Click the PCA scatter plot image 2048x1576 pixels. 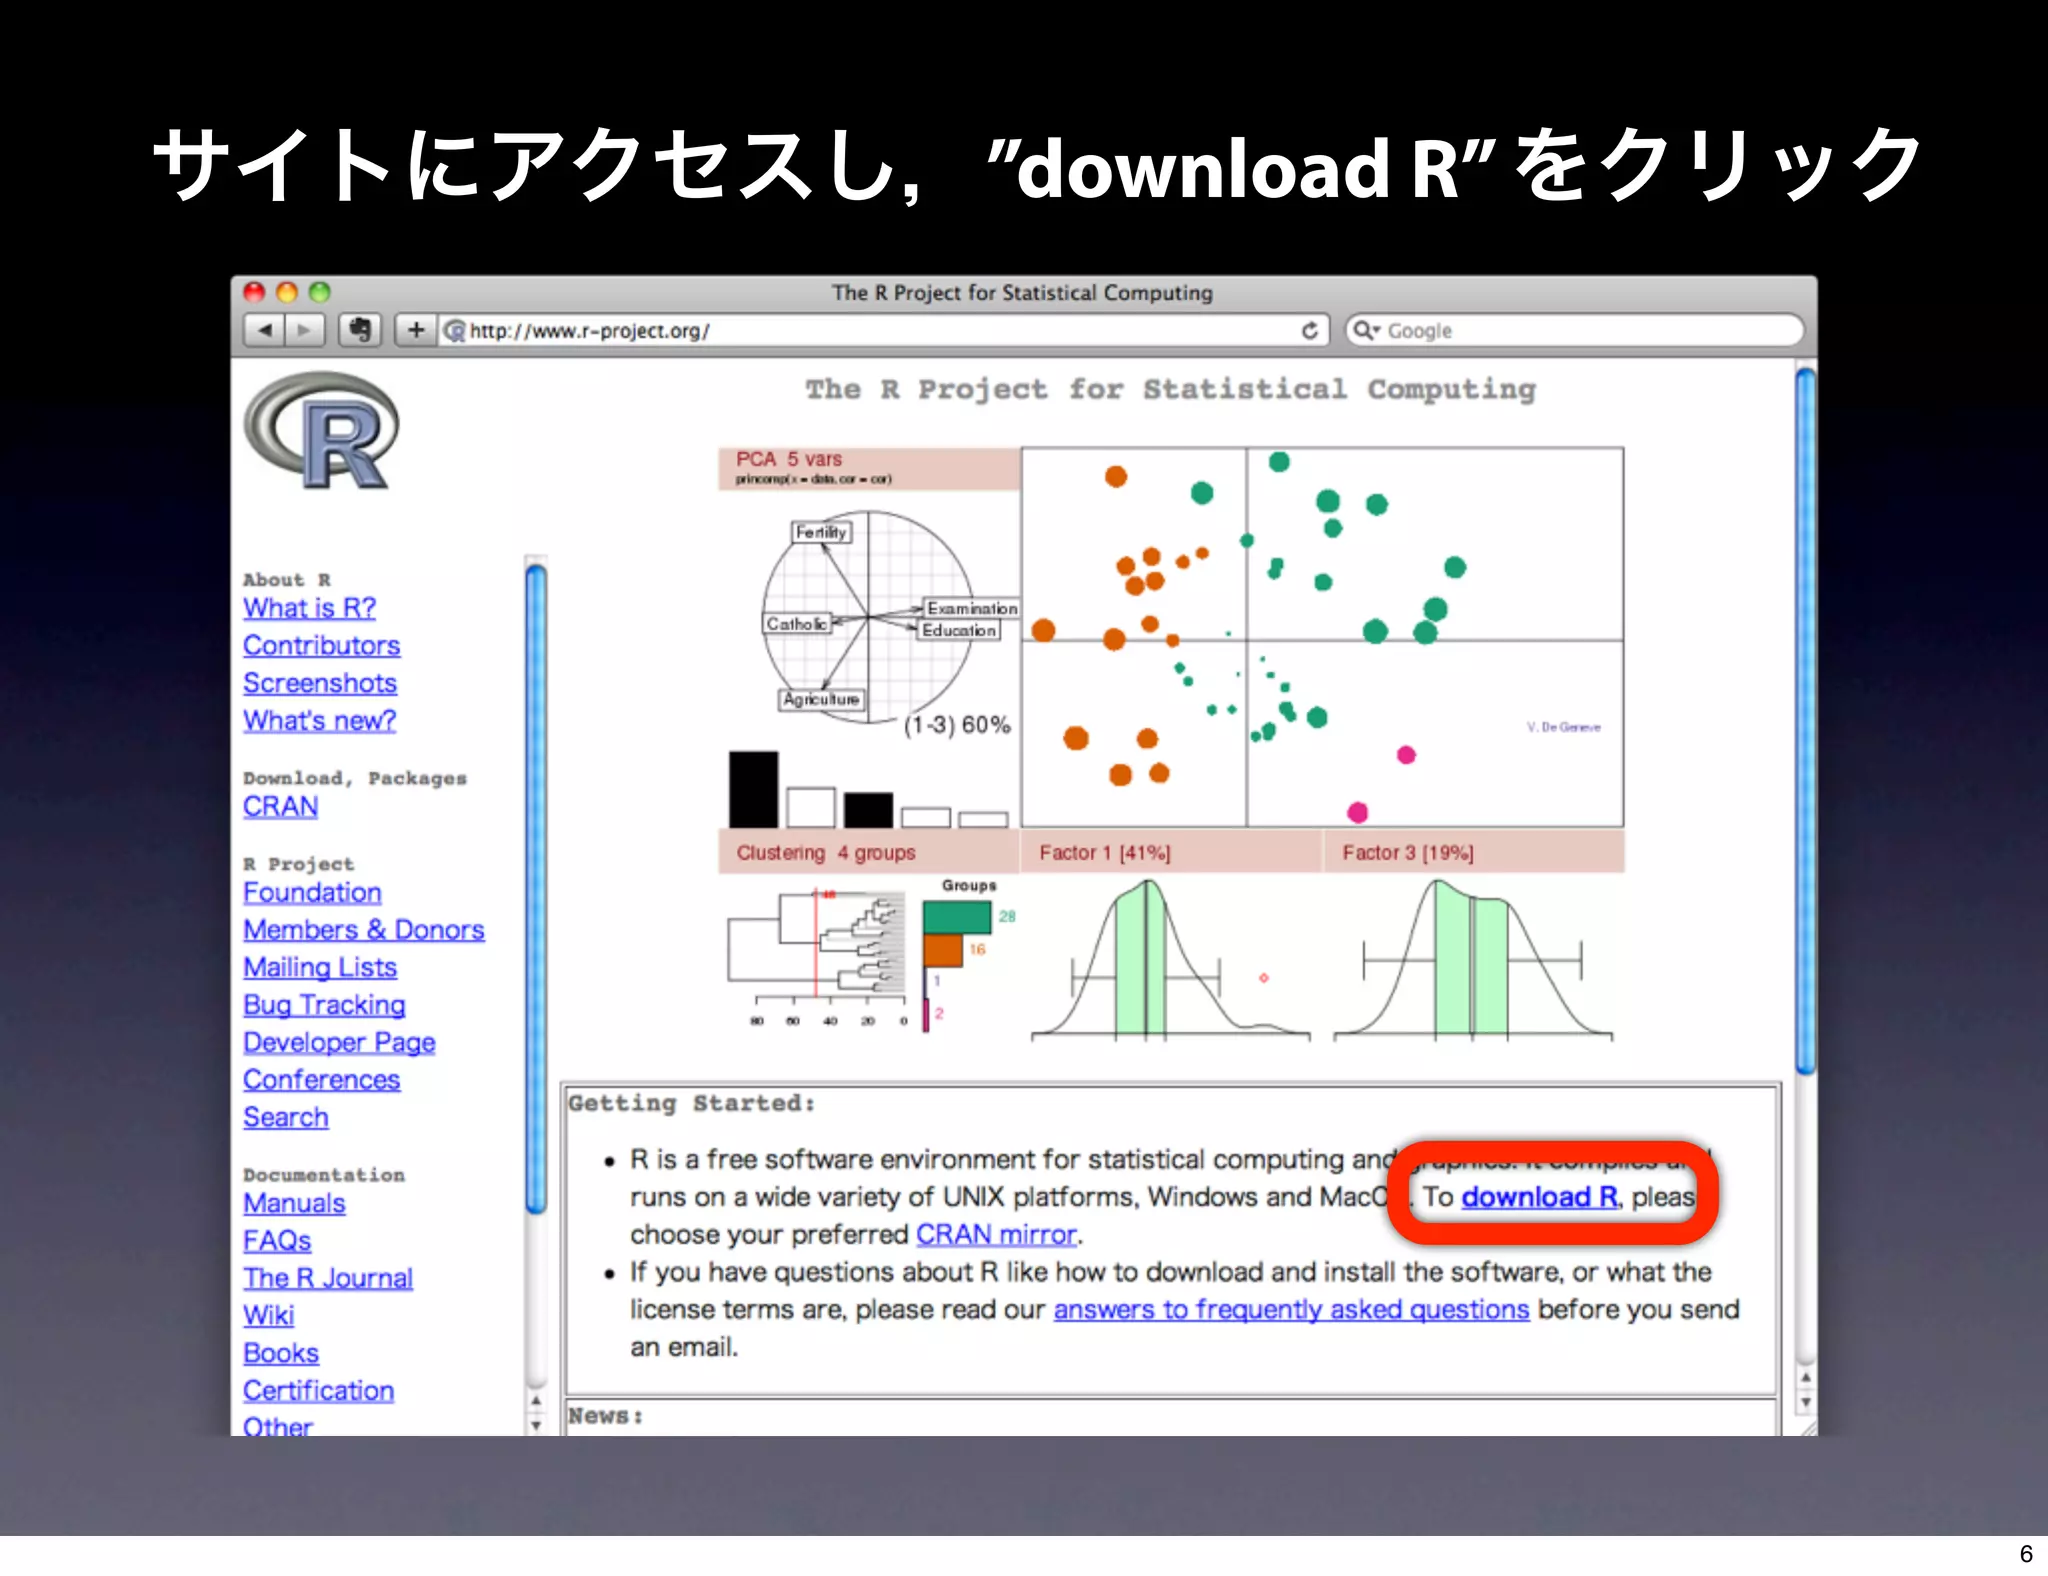1322,637
